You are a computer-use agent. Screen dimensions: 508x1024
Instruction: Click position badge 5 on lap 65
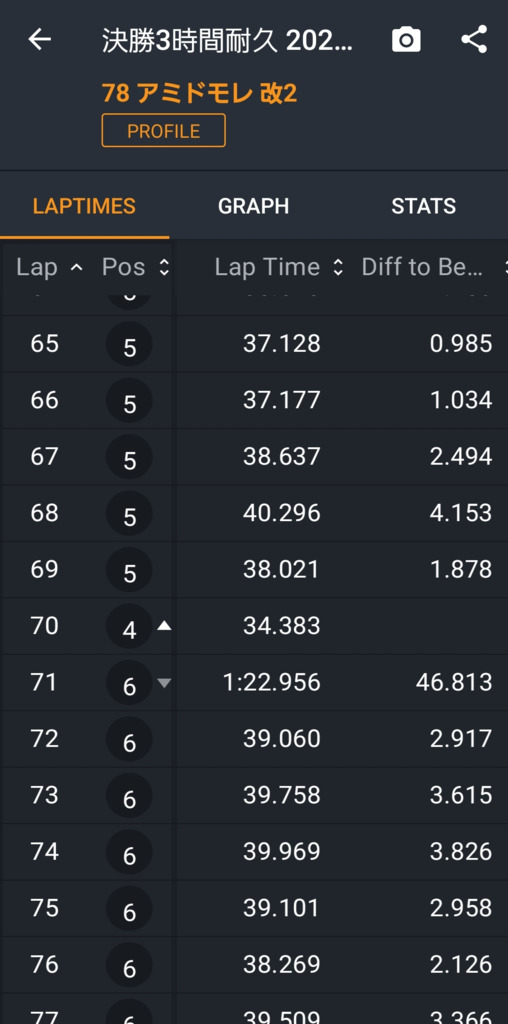129,344
